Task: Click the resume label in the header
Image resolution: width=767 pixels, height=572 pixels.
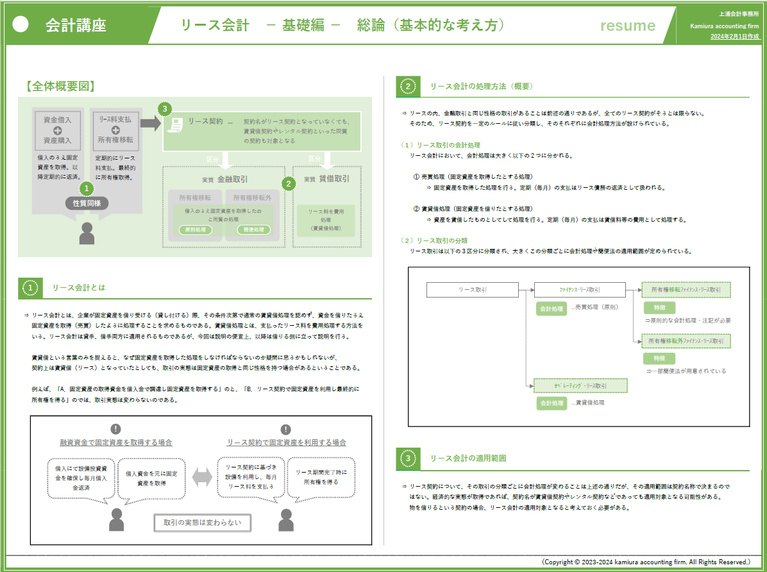Action: point(628,25)
